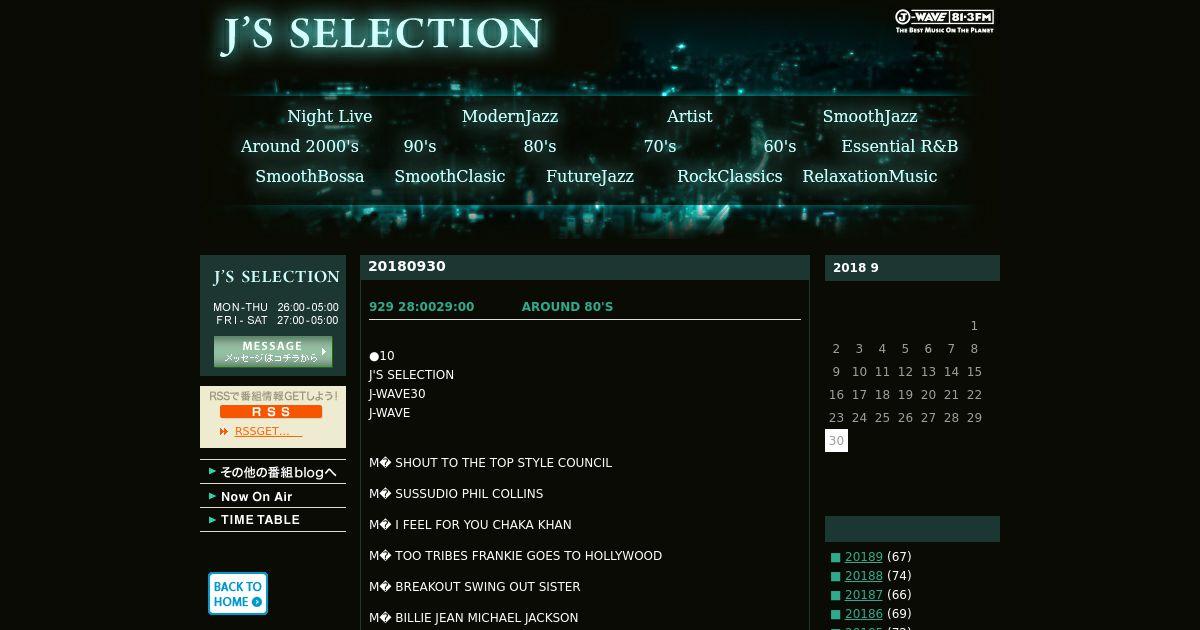The height and width of the screenshot is (630, 1200).
Task: Select the 80's category
Action: (x=540, y=146)
